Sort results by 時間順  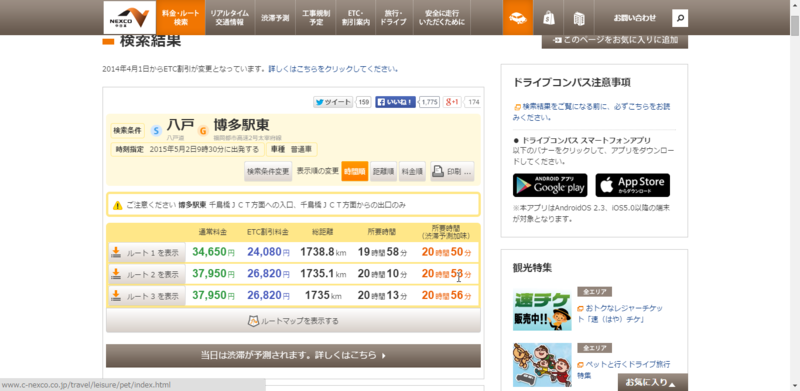pyautogui.click(x=355, y=172)
